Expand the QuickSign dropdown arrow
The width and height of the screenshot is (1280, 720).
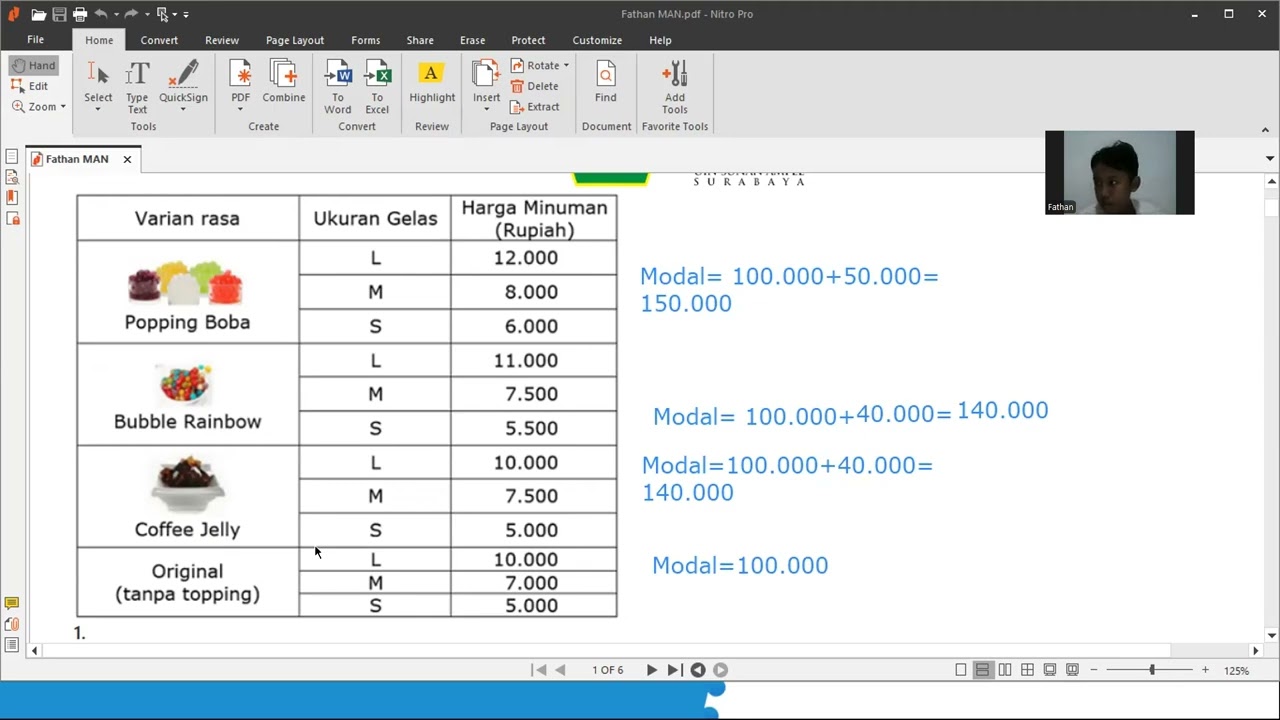coord(183,109)
